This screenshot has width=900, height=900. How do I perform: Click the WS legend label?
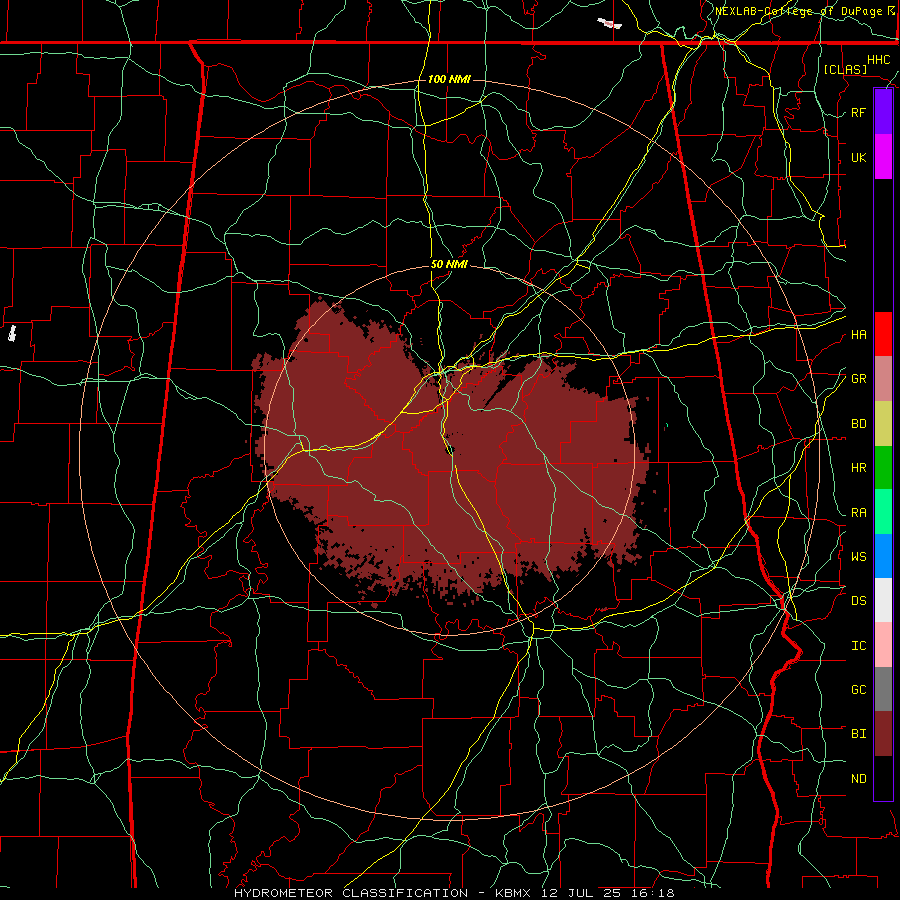[x=858, y=556]
